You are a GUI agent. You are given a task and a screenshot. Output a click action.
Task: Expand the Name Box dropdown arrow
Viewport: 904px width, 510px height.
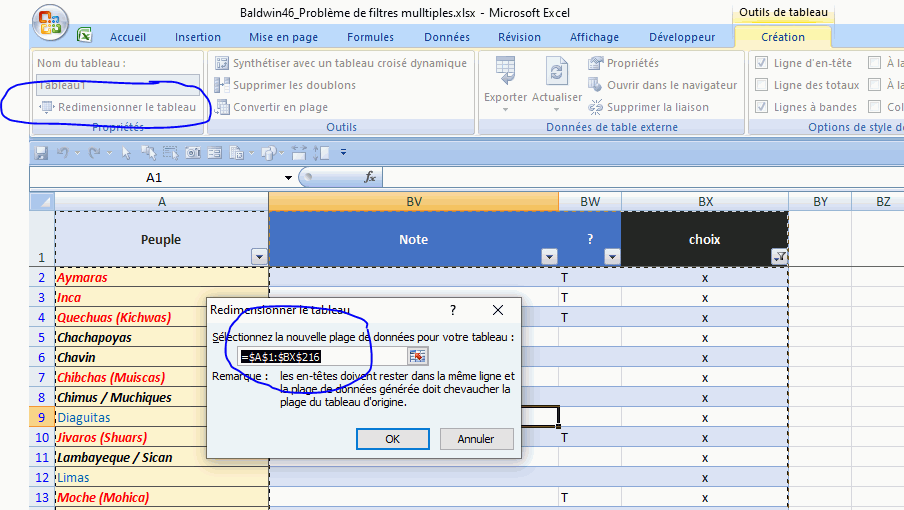click(288, 177)
